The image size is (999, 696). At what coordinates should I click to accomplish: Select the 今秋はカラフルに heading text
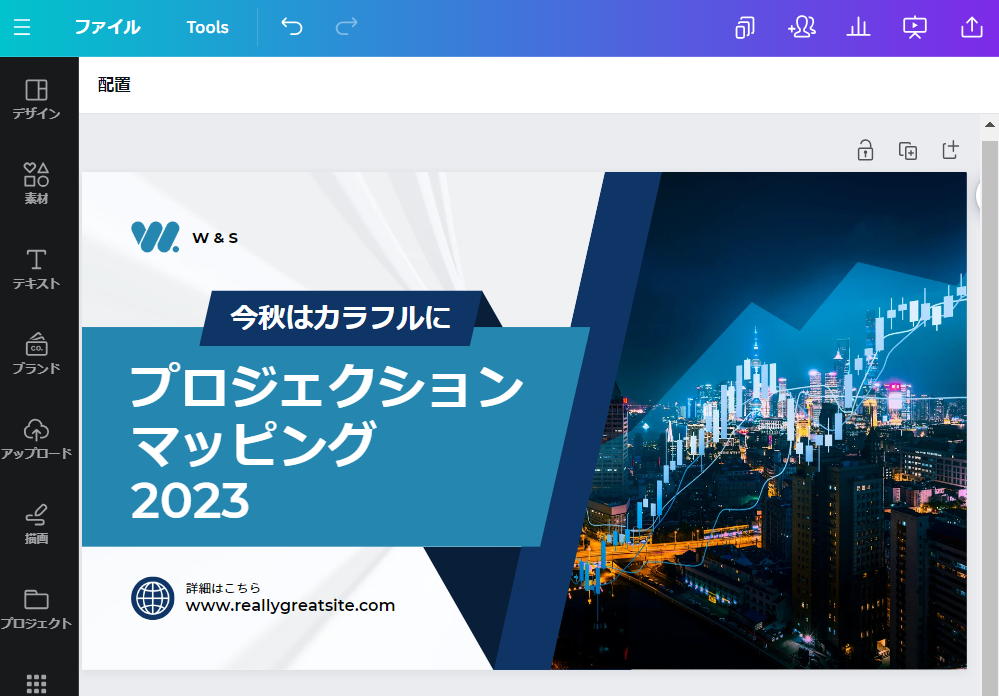[340, 317]
